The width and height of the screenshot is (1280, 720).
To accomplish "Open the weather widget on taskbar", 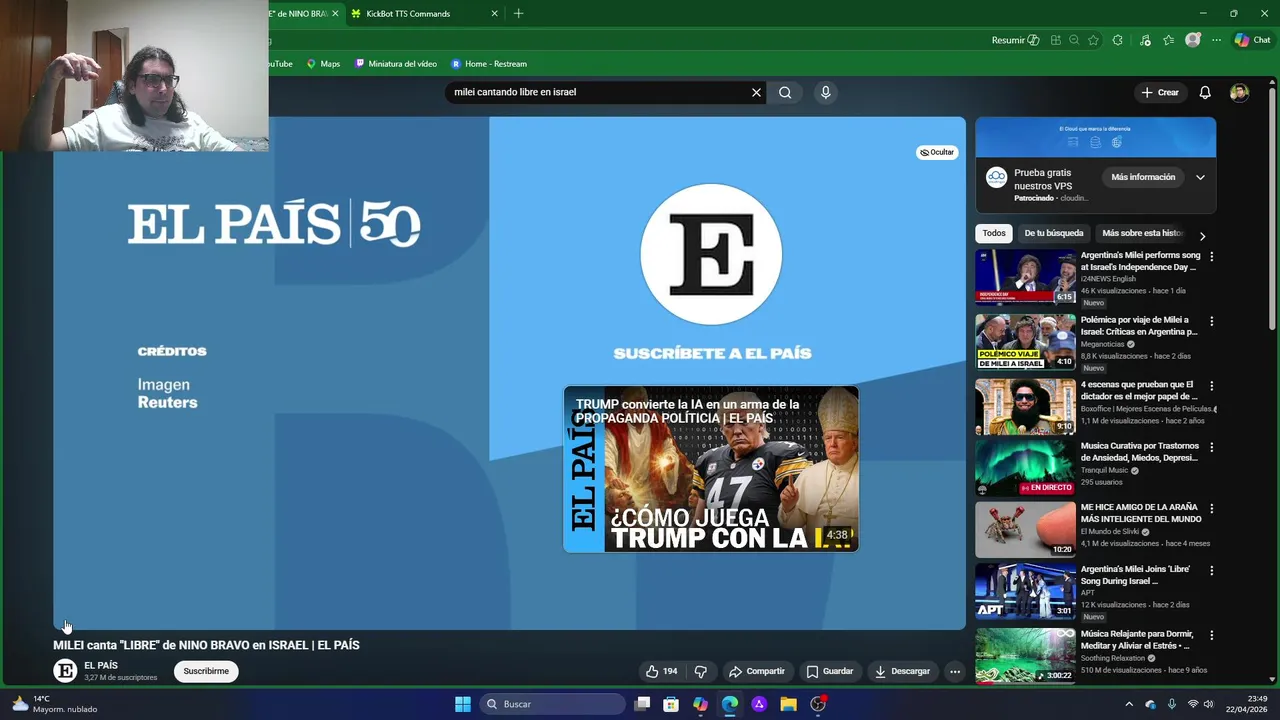I will click(55, 704).
